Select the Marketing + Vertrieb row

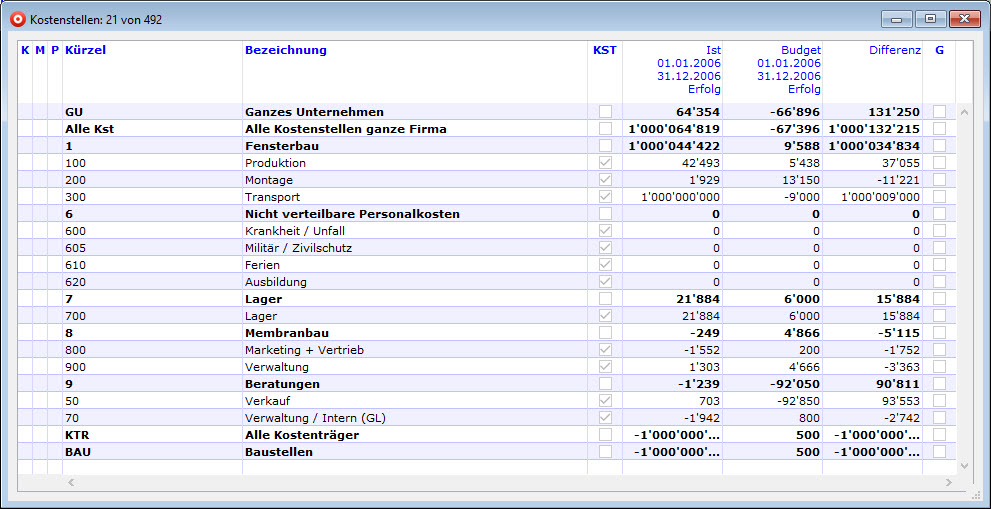click(296, 350)
